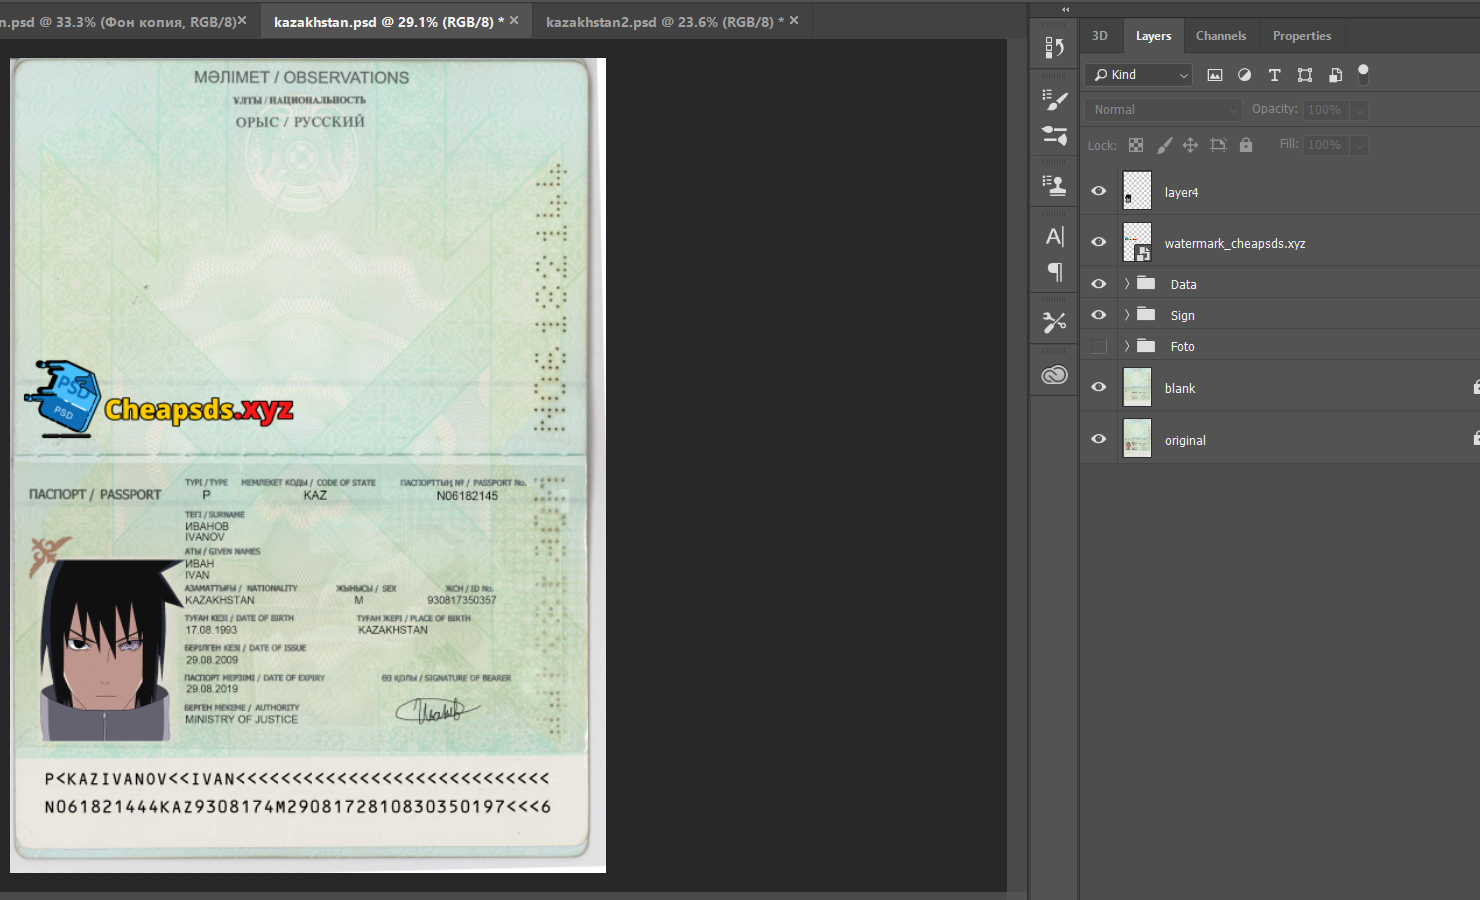Hide the layer4 layer visibility eye
Image resolution: width=1480 pixels, height=900 pixels.
(x=1099, y=191)
